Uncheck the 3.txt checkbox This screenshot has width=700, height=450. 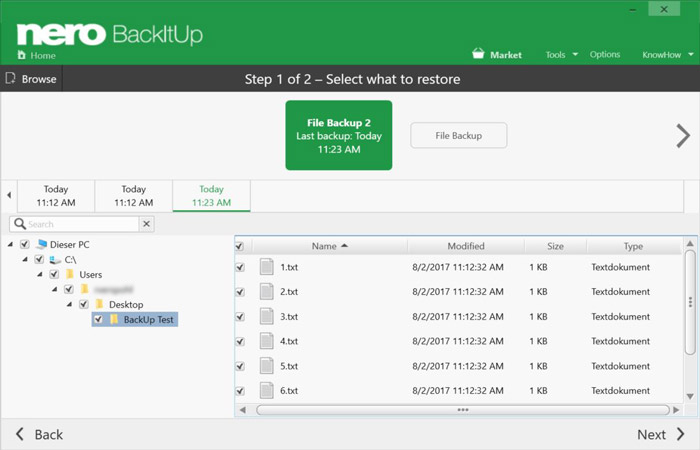[240, 317]
